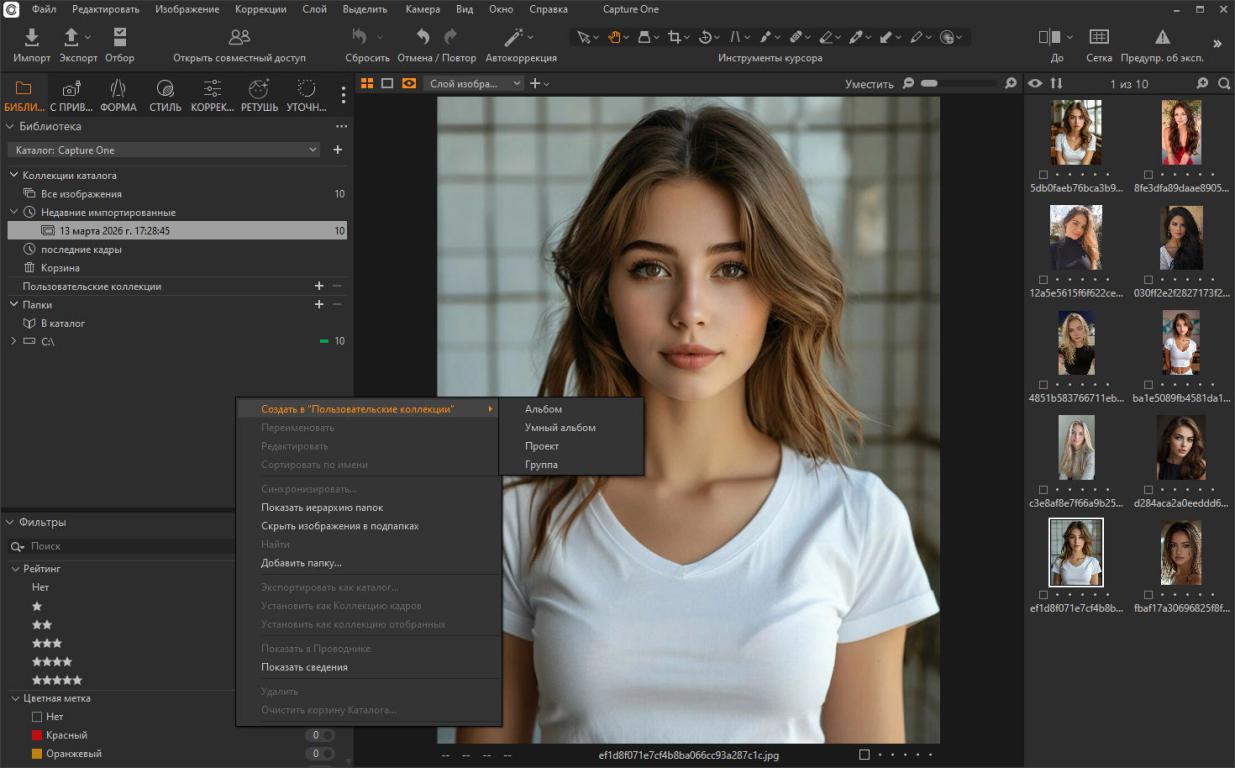Image resolution: width=1235 pixels, height=768 pixels.
Task: Collapse the Фильтры panel section
Action: coord(10,522)
